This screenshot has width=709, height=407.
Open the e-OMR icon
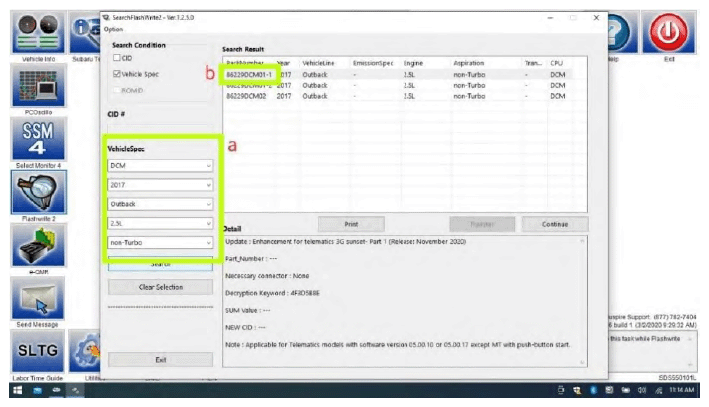pyautogui.click(x=38, y=246)
